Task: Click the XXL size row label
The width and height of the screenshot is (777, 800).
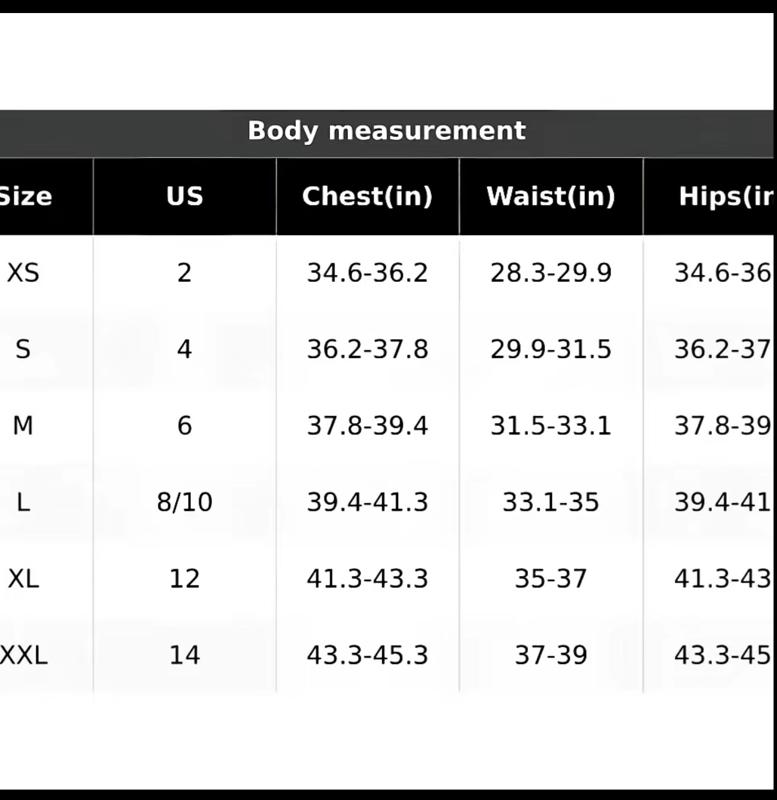Action: point(23,655)
